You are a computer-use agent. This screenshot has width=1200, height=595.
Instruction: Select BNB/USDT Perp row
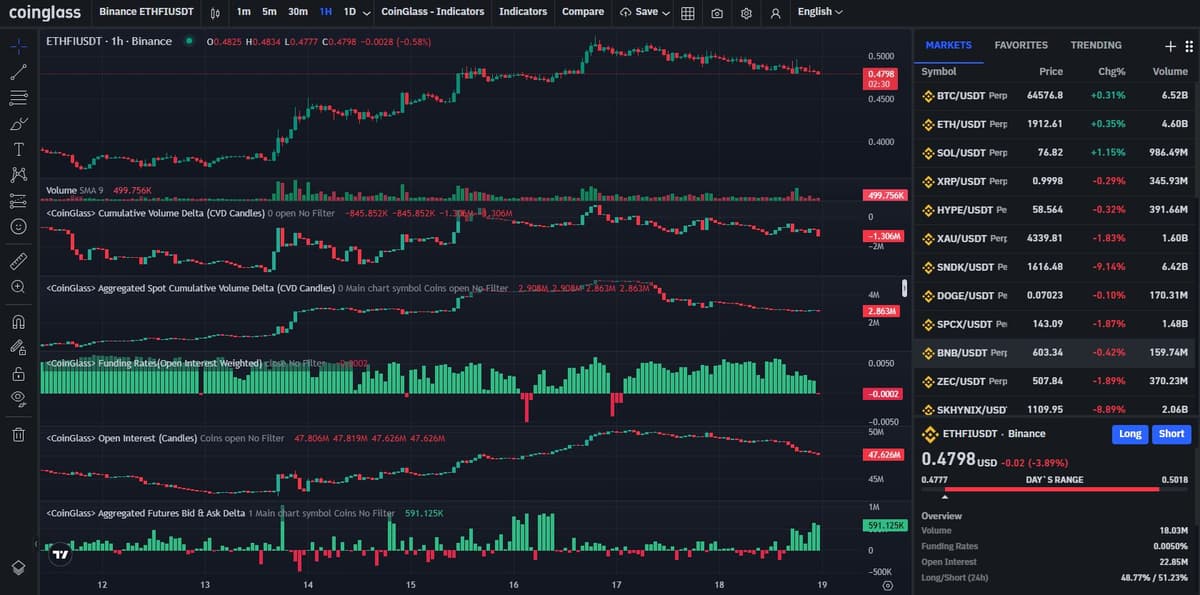[x=1056, y=353]
